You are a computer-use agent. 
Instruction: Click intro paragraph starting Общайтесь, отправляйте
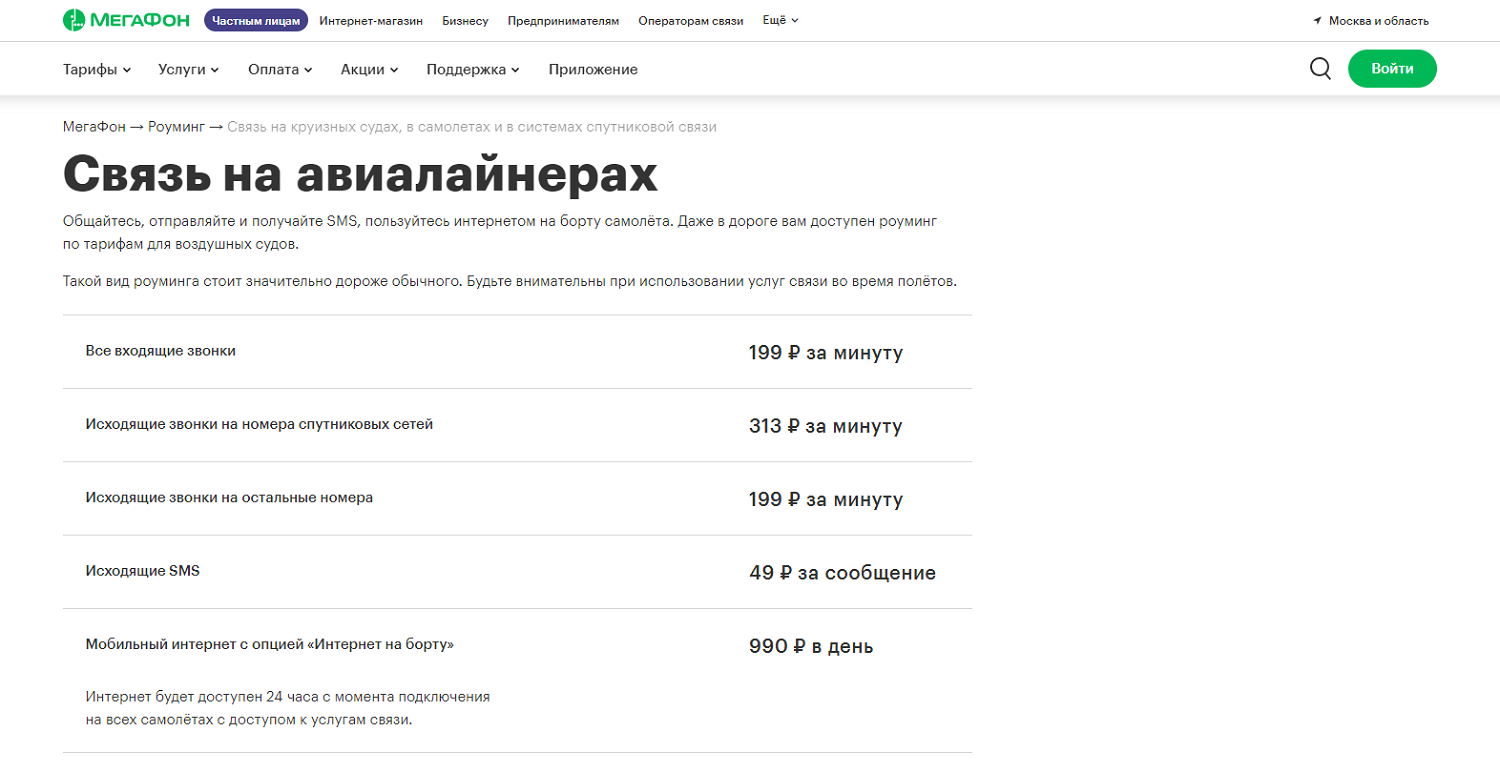(x=500, y=232)
